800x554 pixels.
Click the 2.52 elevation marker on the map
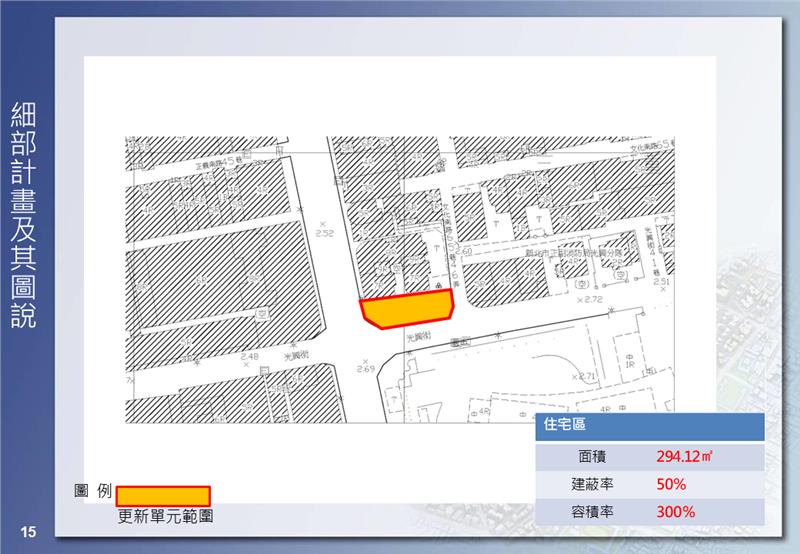click(x=323, y=232)
